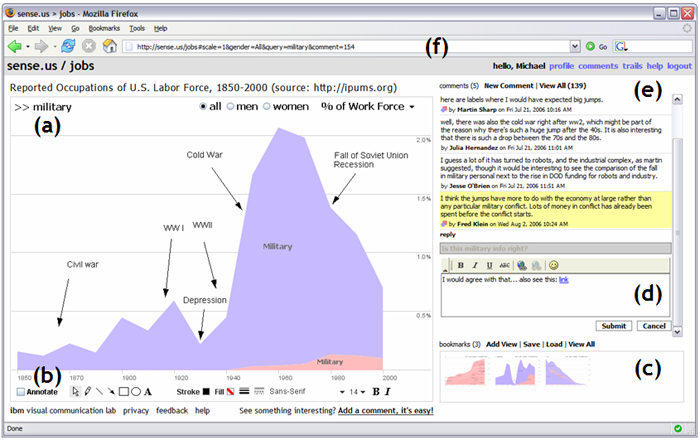Underline the comment text in editor
Screen dimensions: 700x440
489,266
